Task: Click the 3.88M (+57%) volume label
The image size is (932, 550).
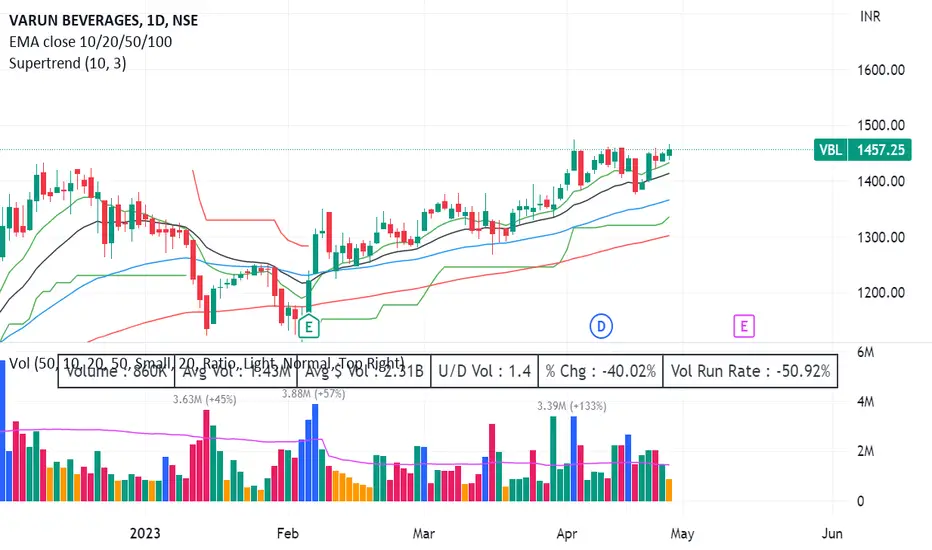Action: 313,394
